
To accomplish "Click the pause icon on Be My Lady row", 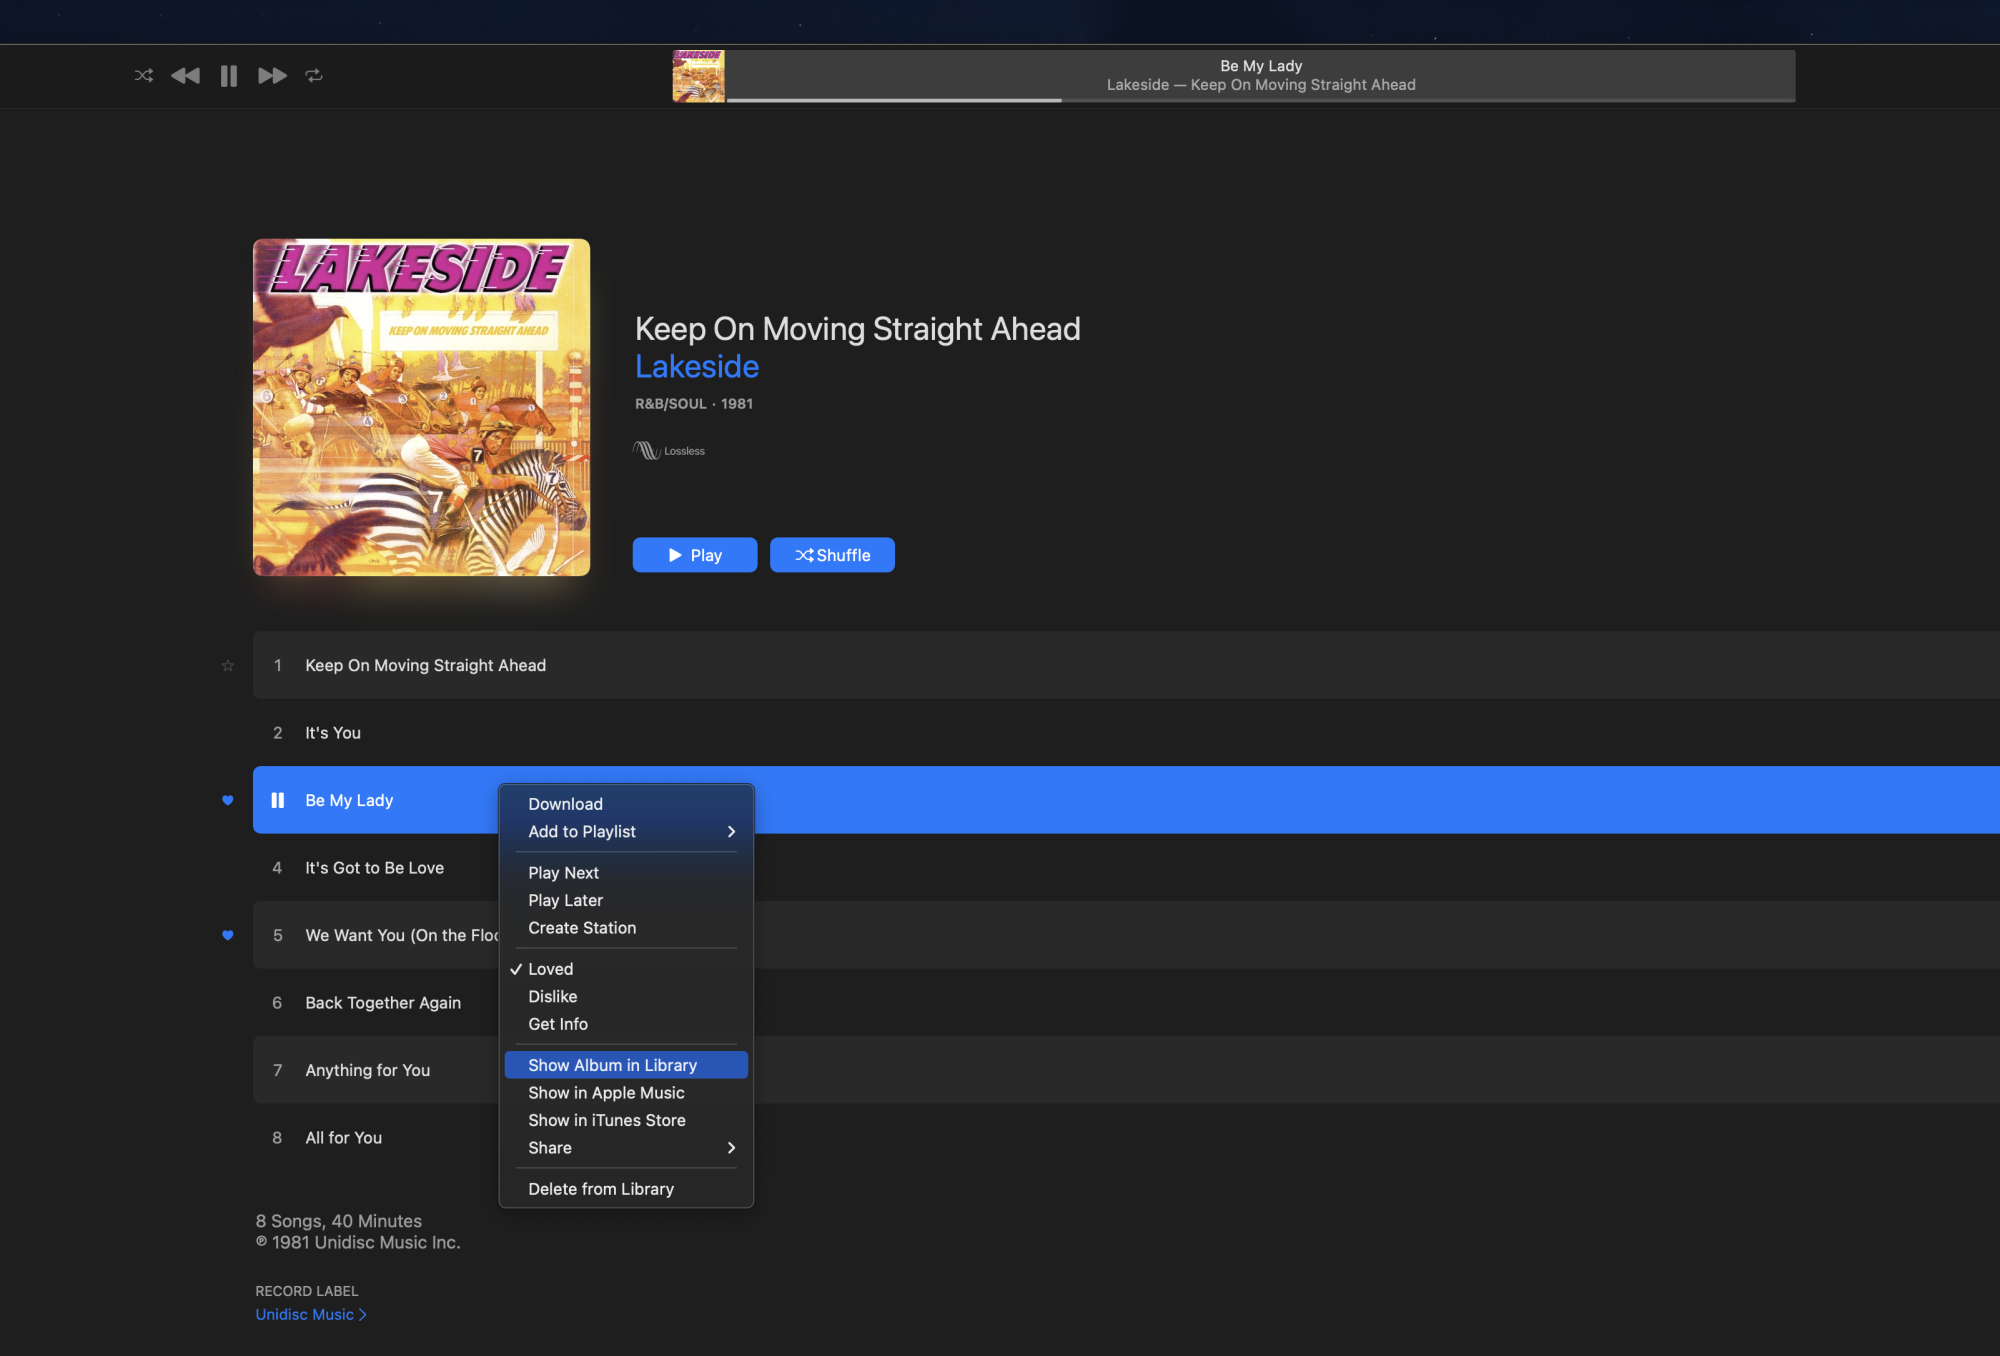I will [x=278, y=800].
